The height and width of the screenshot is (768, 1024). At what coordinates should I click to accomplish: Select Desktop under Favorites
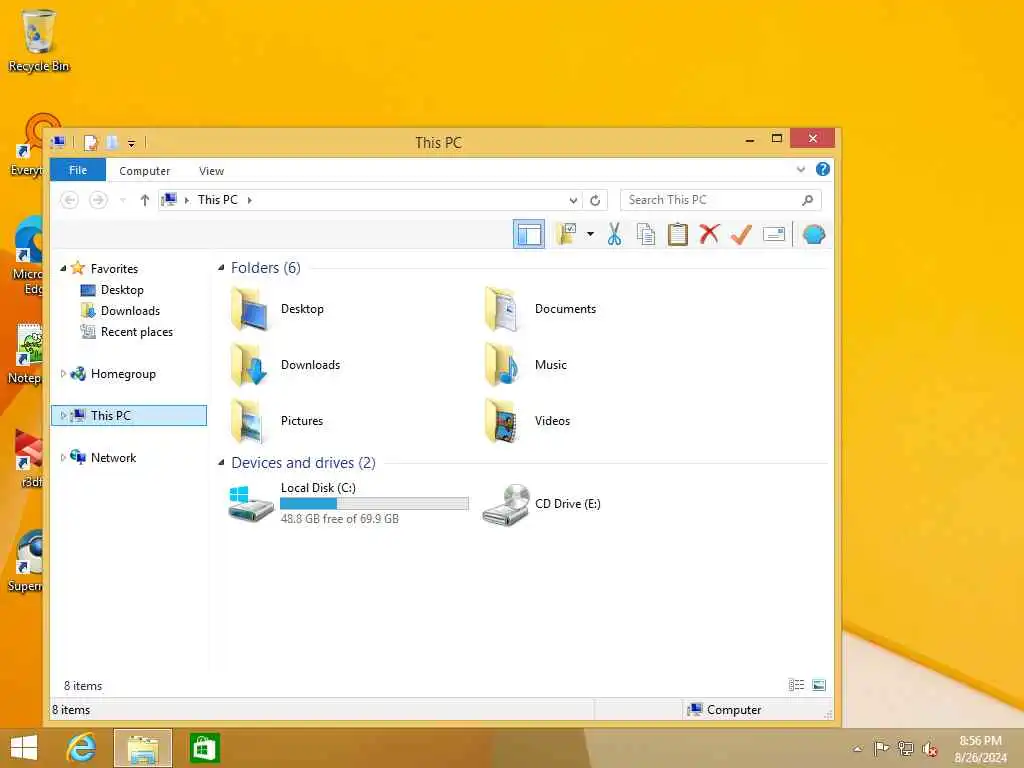121,289
